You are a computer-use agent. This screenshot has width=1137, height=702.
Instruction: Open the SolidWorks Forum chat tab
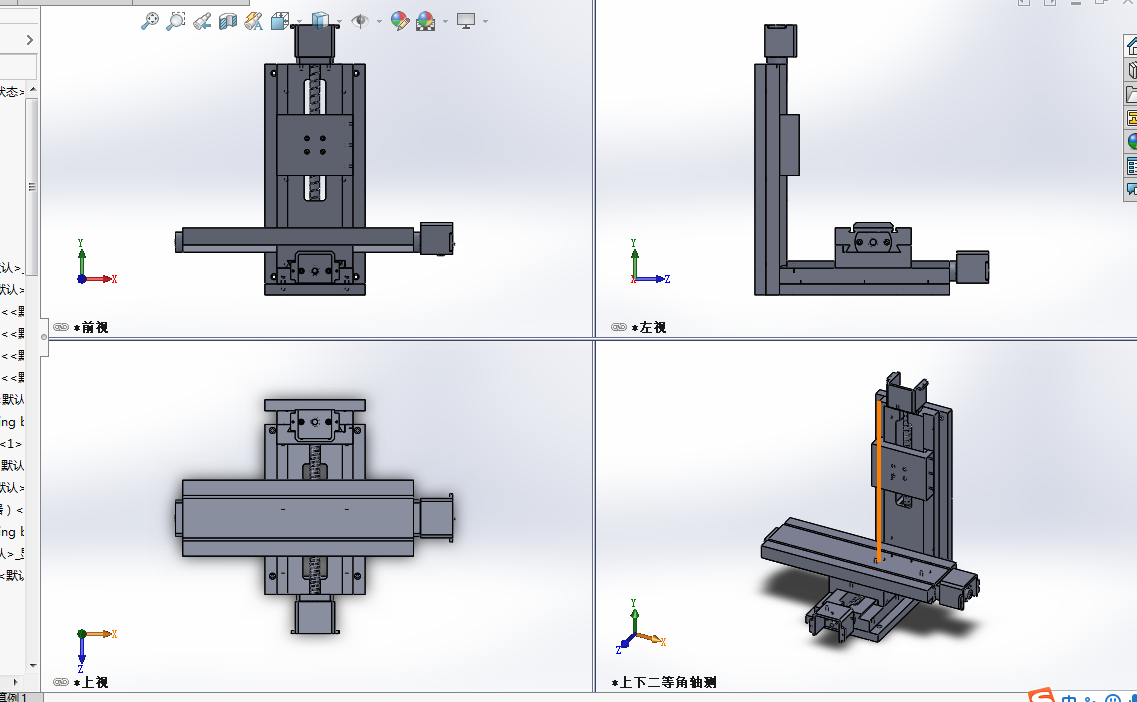click(x=1131, y=189)
